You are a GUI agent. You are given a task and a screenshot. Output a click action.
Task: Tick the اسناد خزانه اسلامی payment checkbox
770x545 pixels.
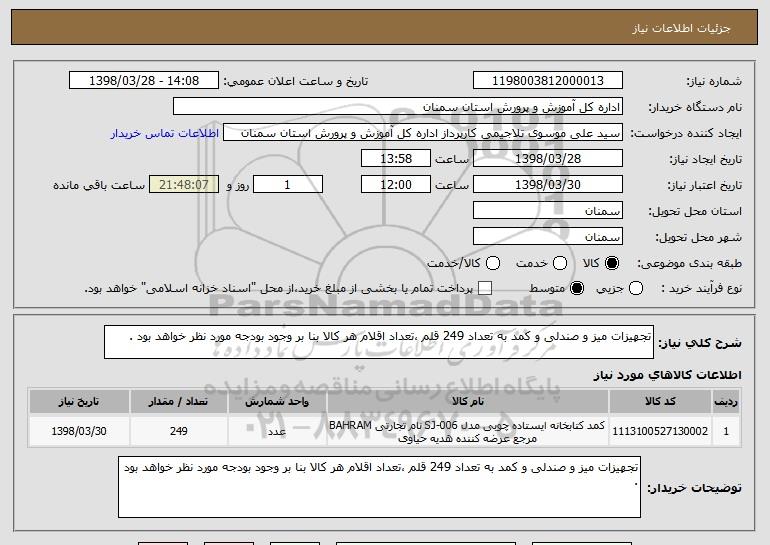(x=485, y=289)
